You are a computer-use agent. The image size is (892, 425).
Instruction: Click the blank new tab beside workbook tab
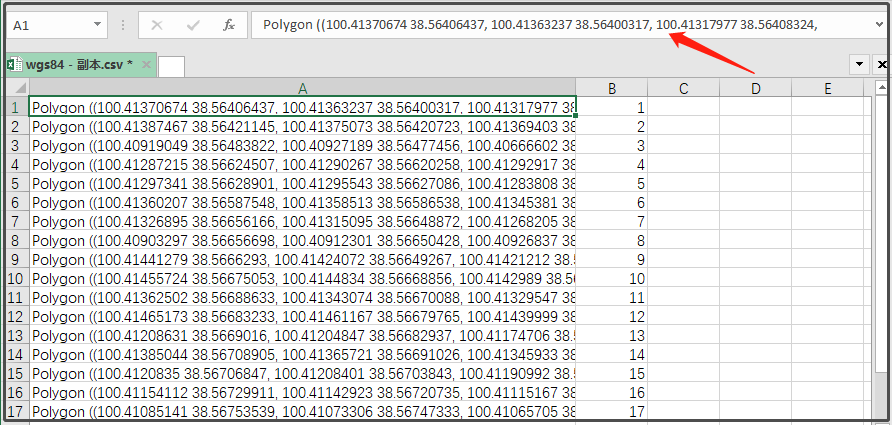[x=171, y=66]
